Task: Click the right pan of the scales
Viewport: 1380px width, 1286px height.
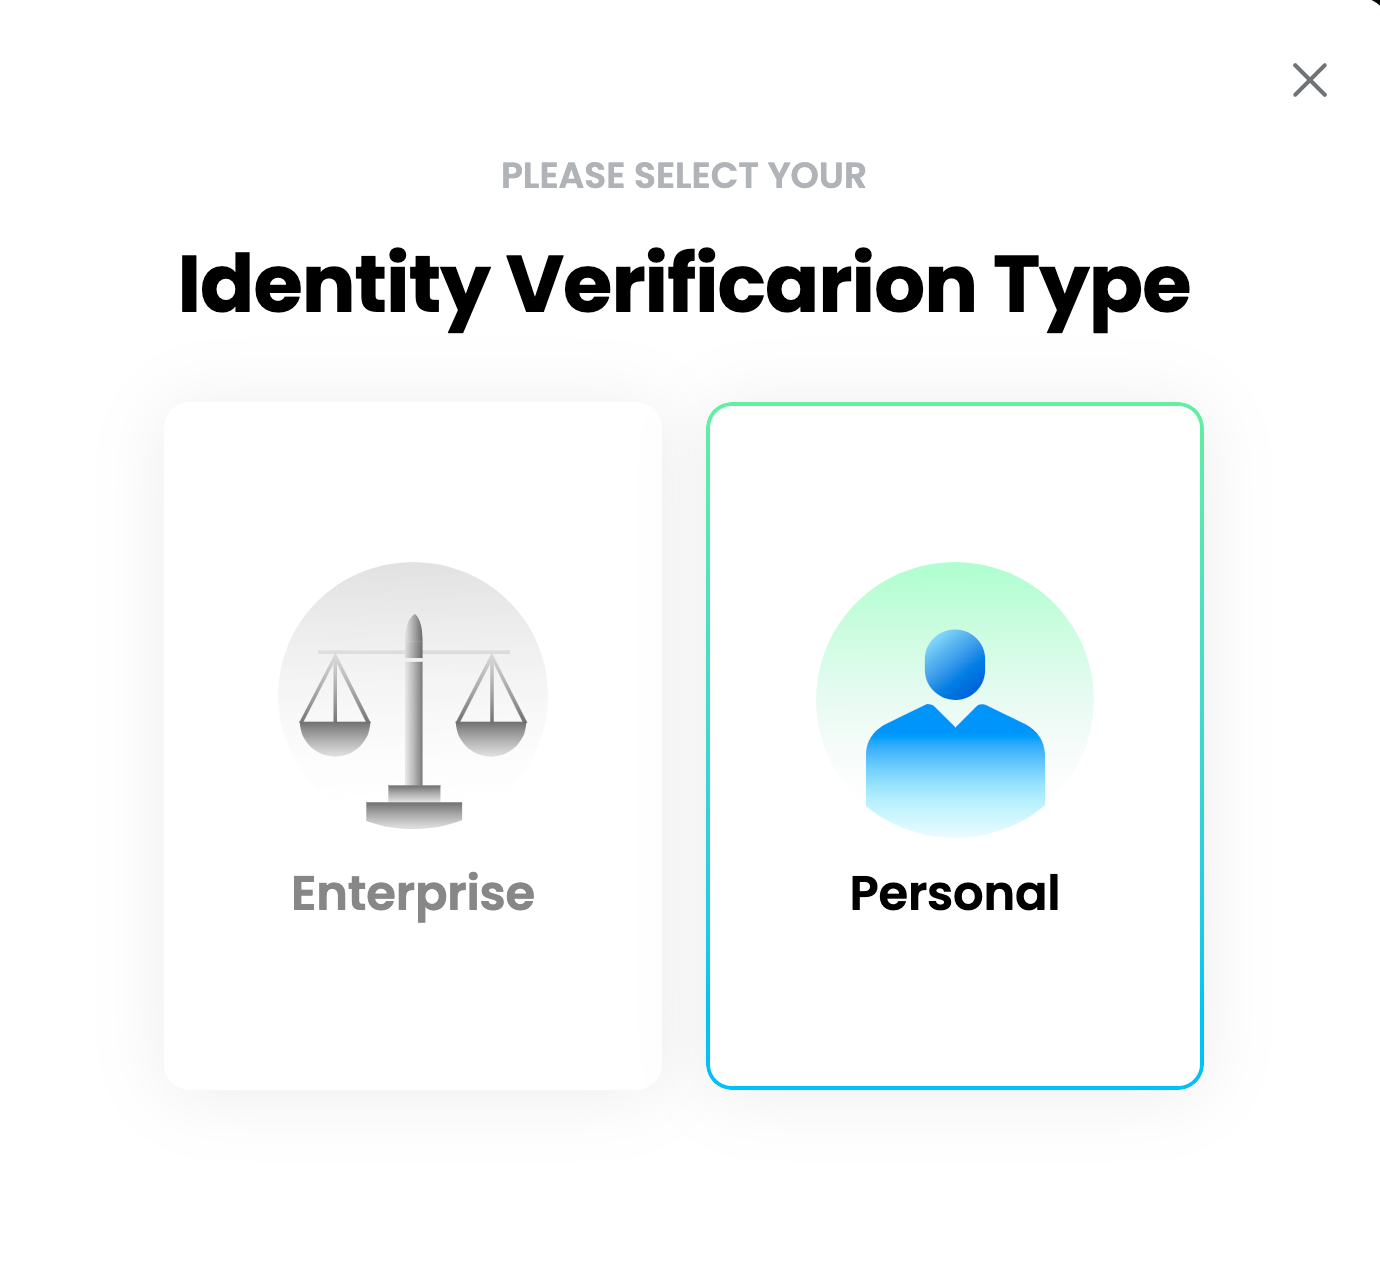Action: [x=491, y=737]
